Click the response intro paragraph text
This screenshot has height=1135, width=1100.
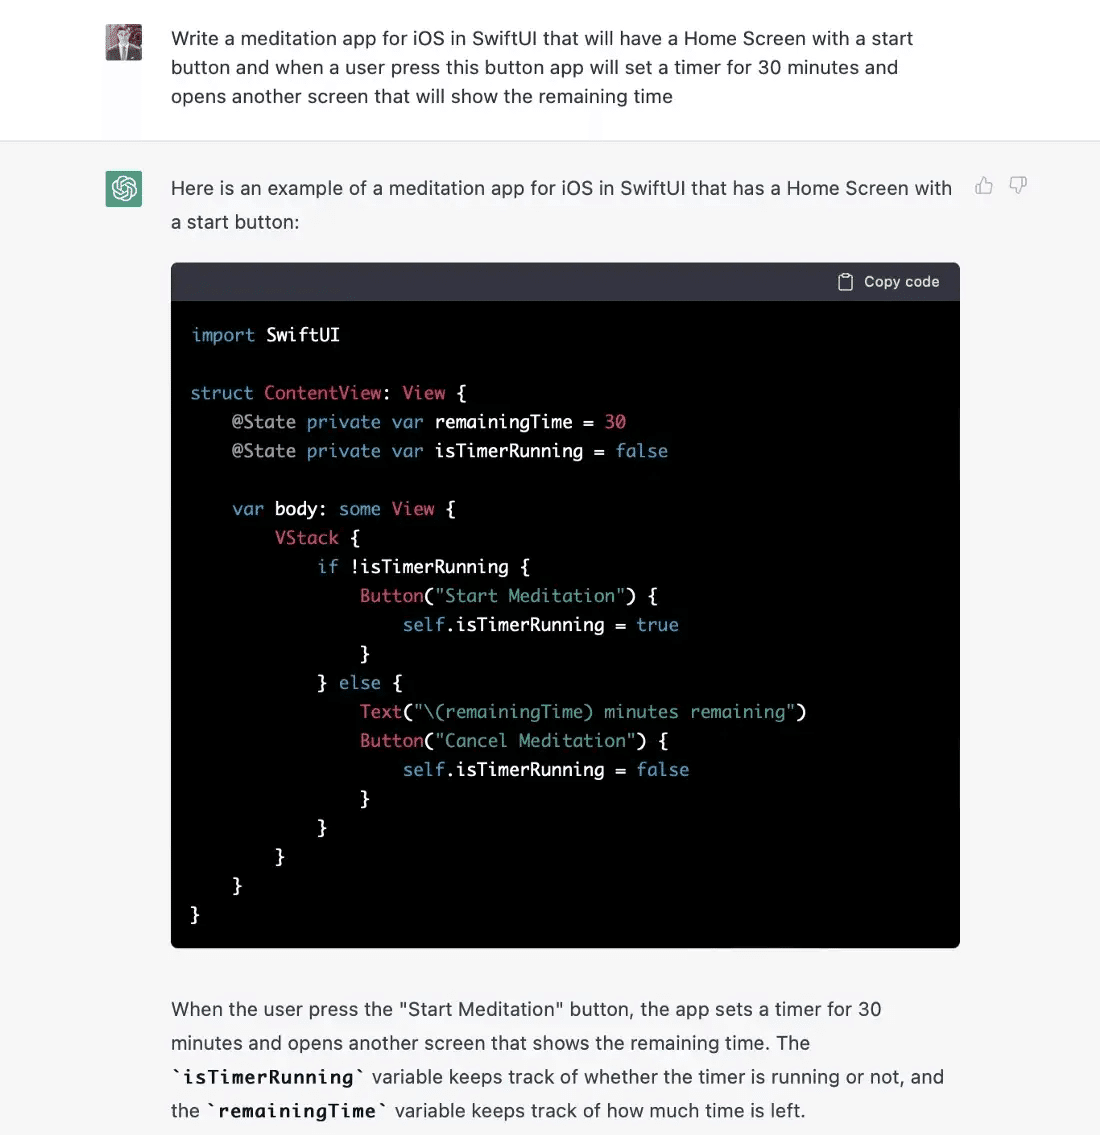[561, 205]
